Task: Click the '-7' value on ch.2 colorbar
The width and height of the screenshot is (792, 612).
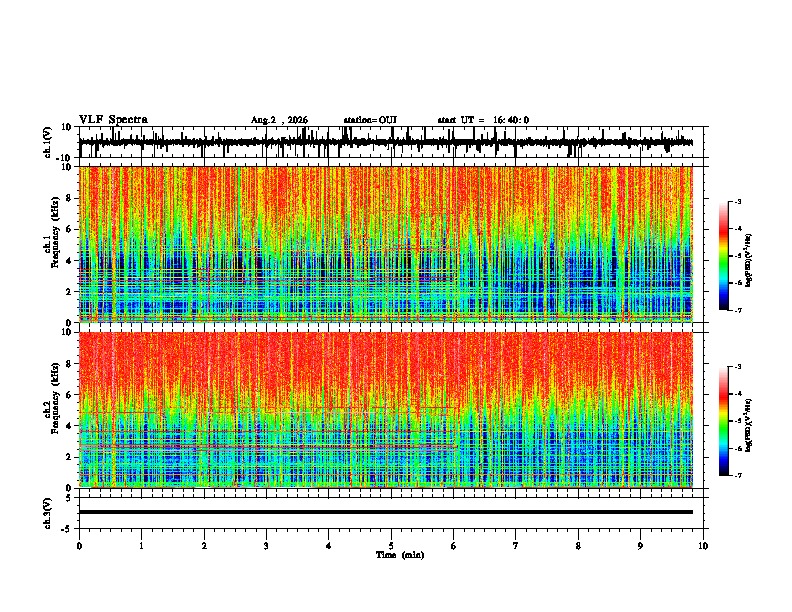Action: (737, 475)
